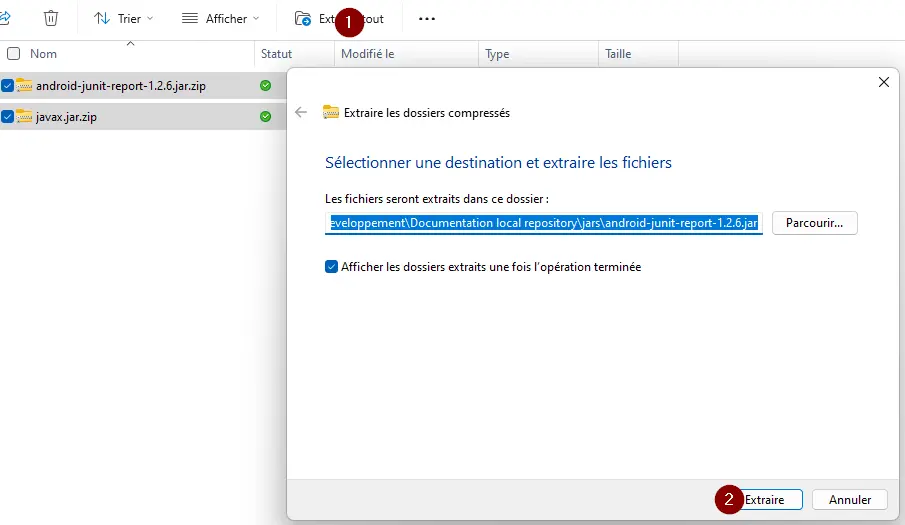This screenshot has height=525, width=905.
Task: Click the Statut column header
Action: point(276,54)
